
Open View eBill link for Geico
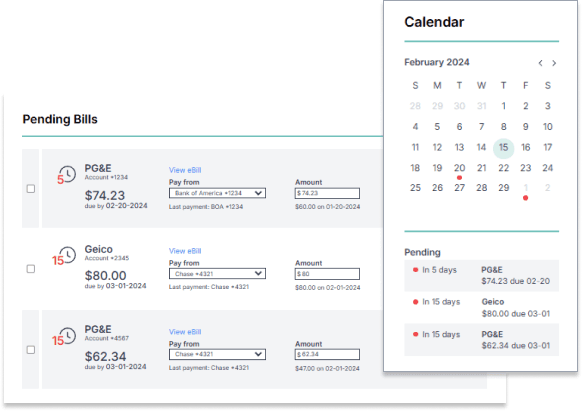pyautogui.click(x=185, y=251)
